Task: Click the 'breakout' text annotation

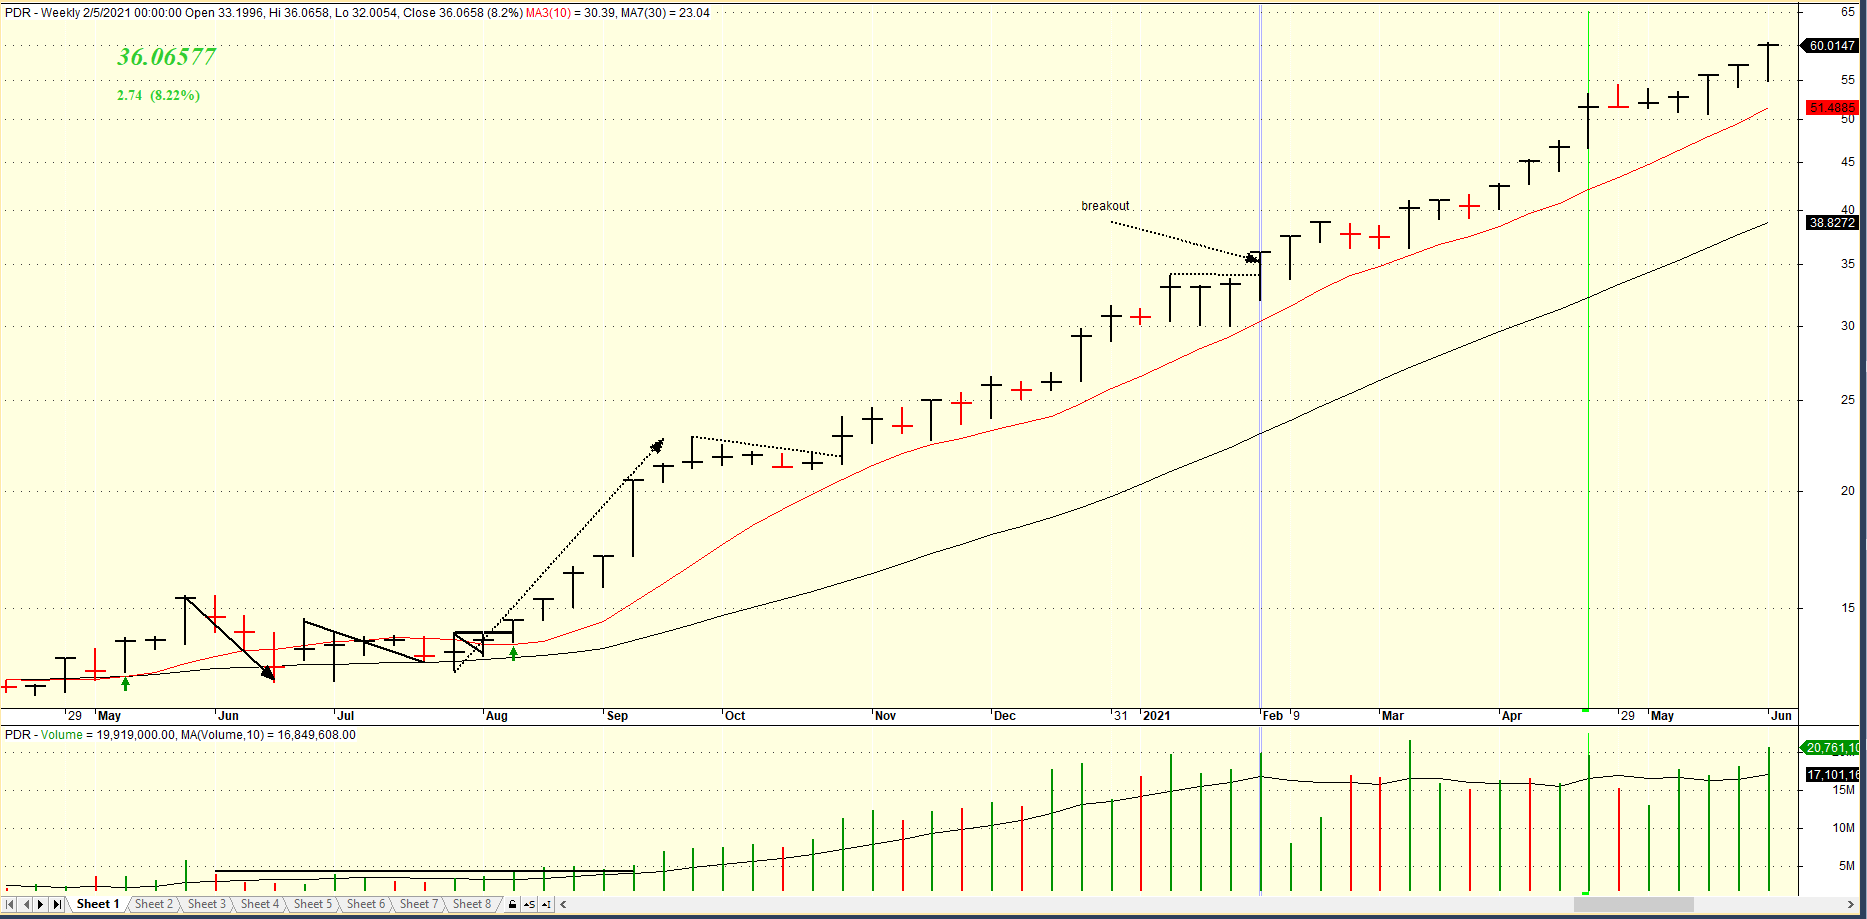Action: pyautogui.click(x=1105, y=206)
